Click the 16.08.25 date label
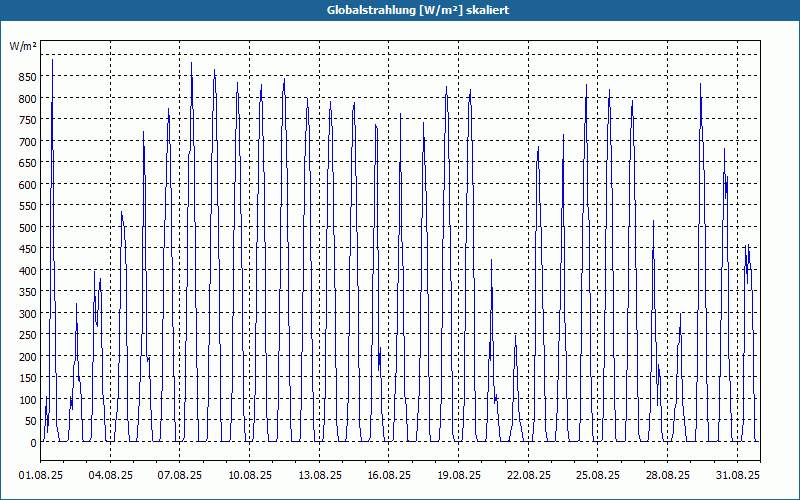800x500 pixels. 389,476
